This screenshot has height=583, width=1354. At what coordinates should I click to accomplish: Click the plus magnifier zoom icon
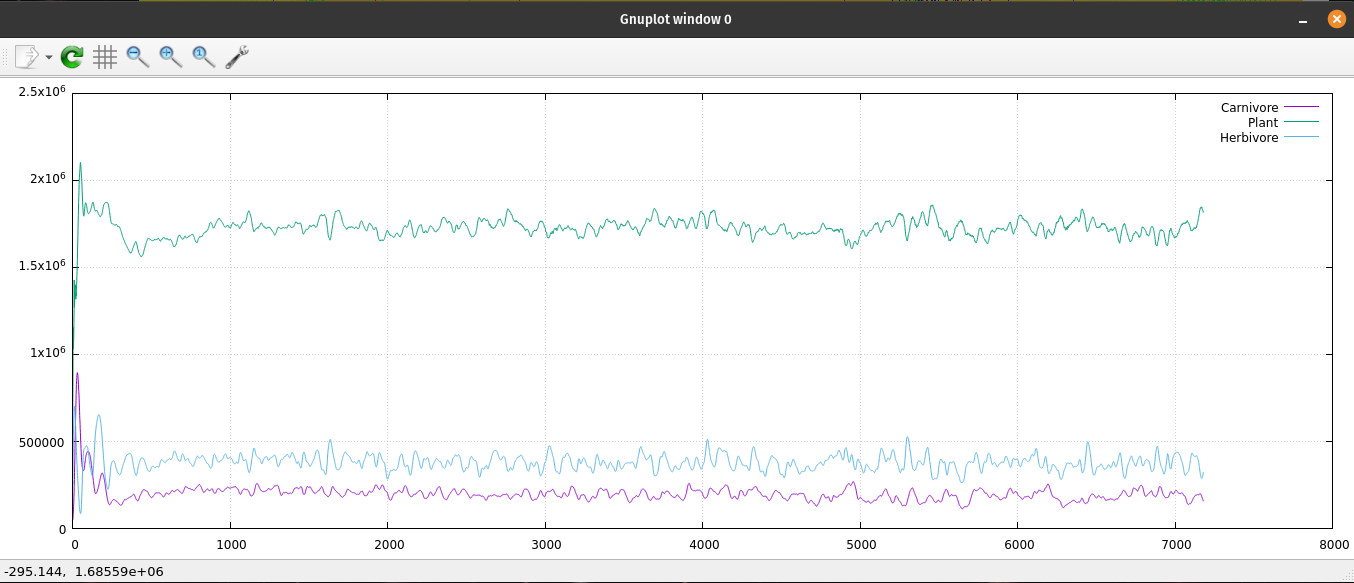tap(171, 57)
